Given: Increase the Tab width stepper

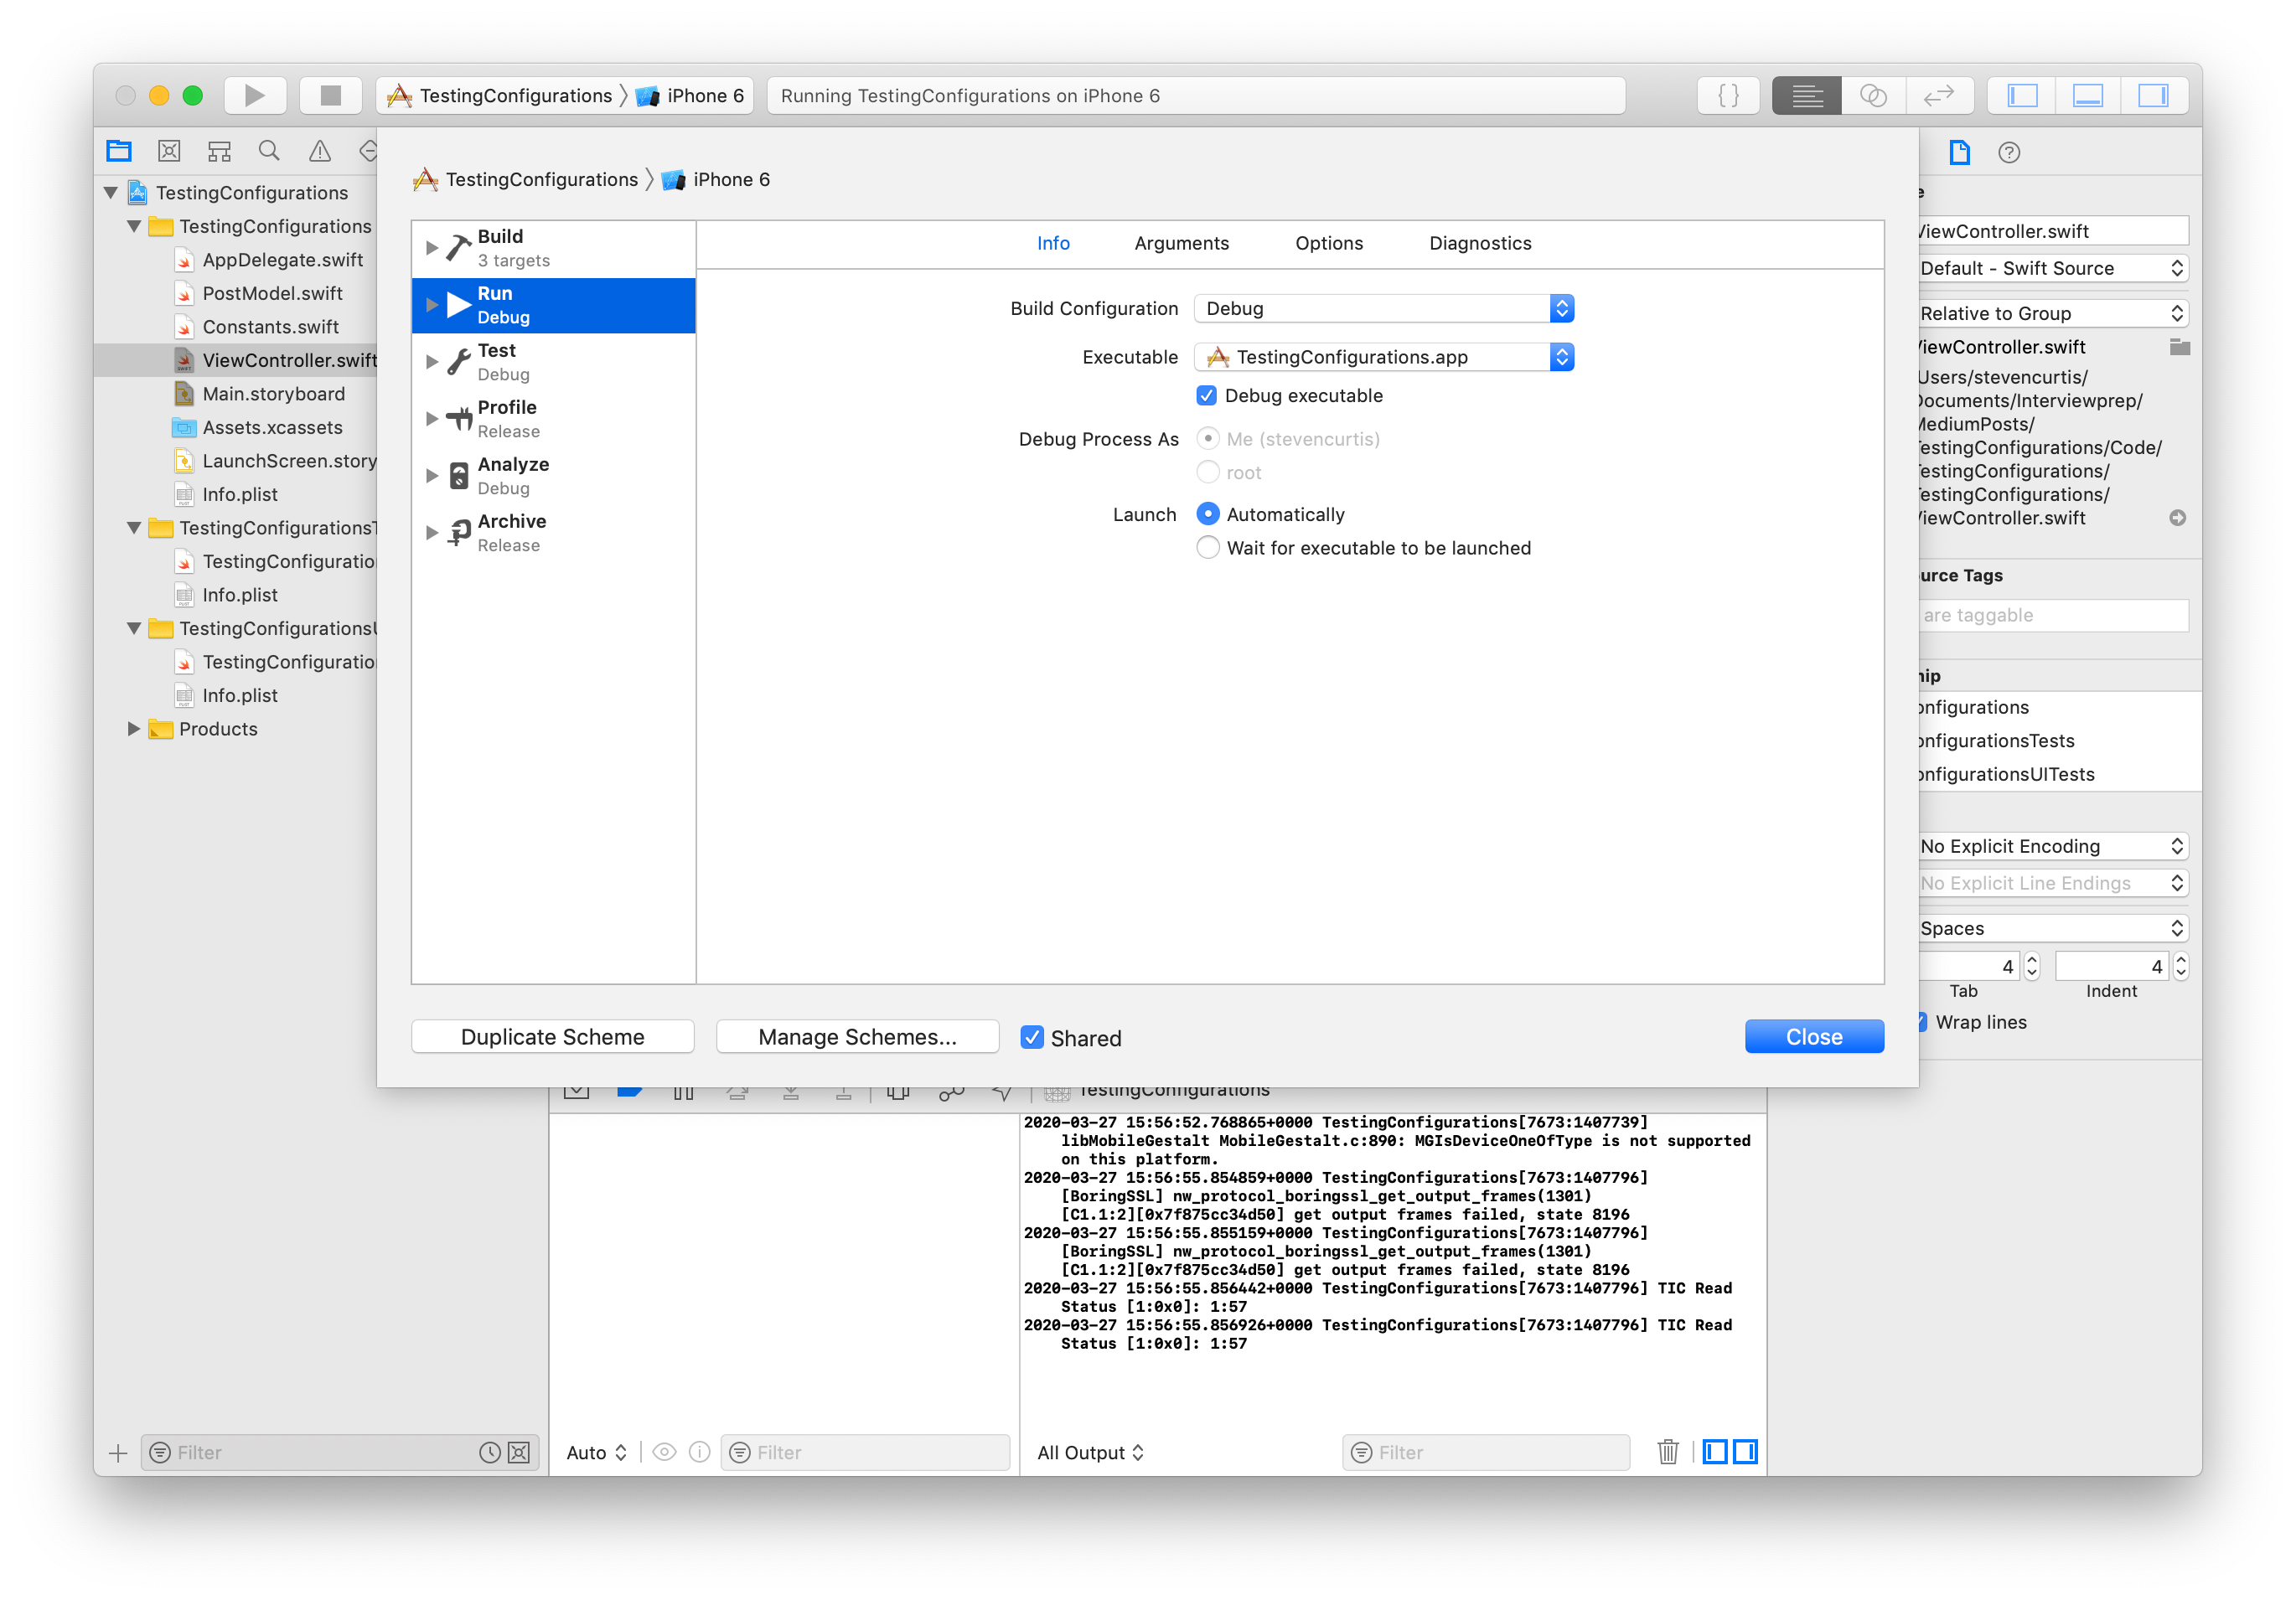Looking at the screenshot, I should tap(2031, 960).
